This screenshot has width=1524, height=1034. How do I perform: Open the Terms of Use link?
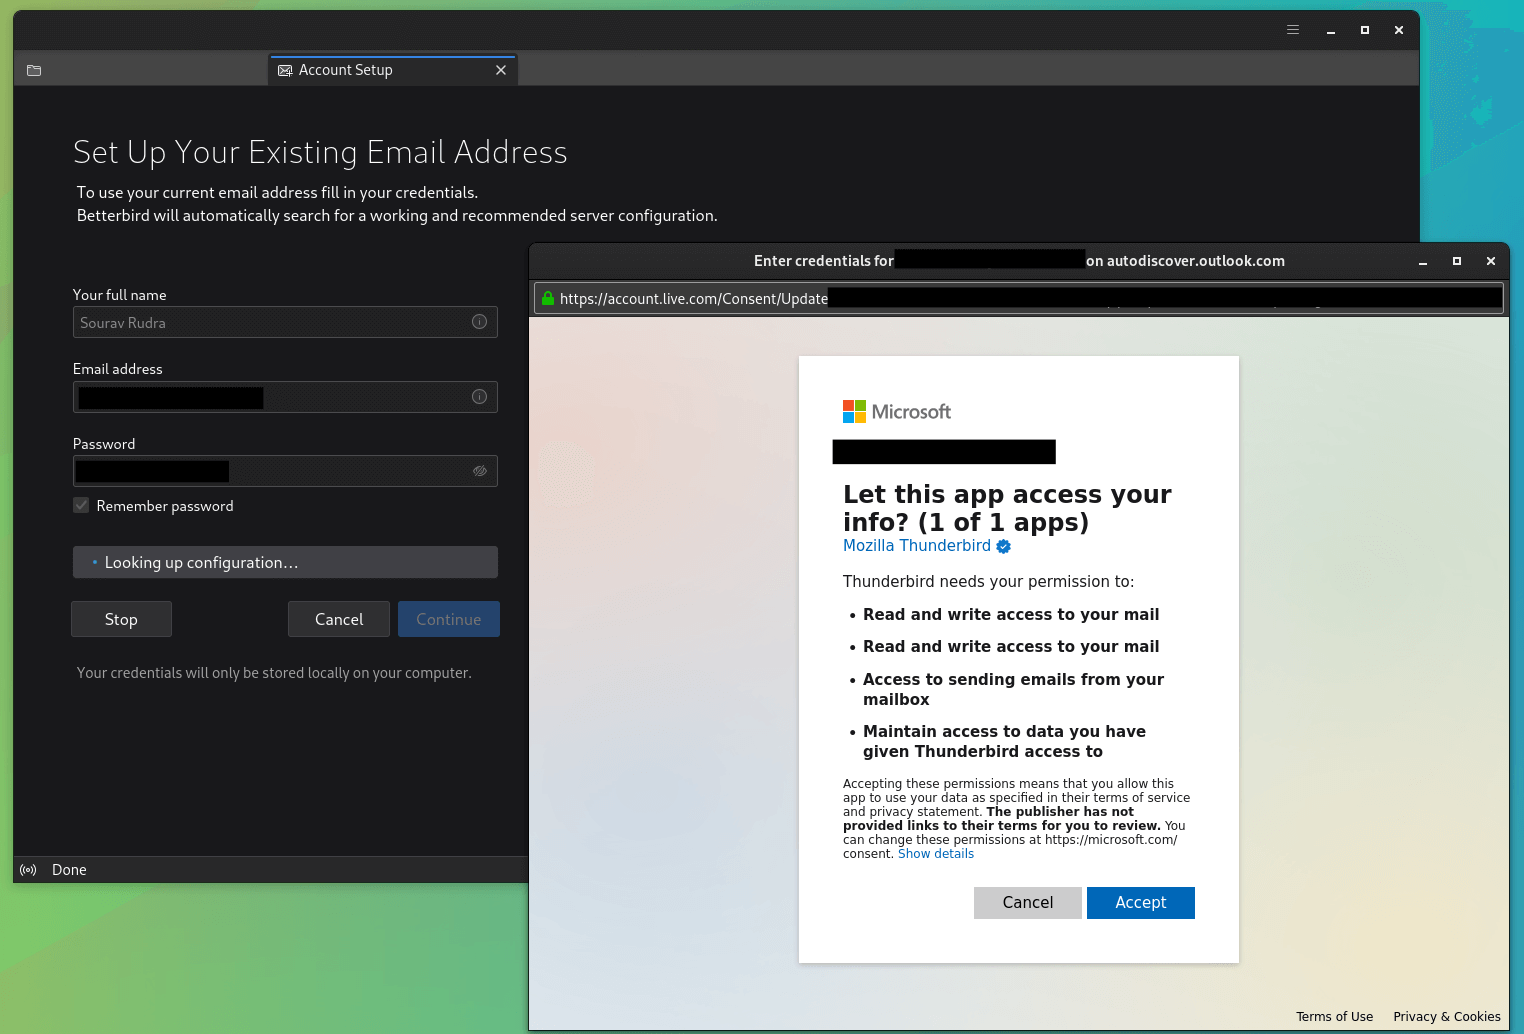point(1334,1017)
